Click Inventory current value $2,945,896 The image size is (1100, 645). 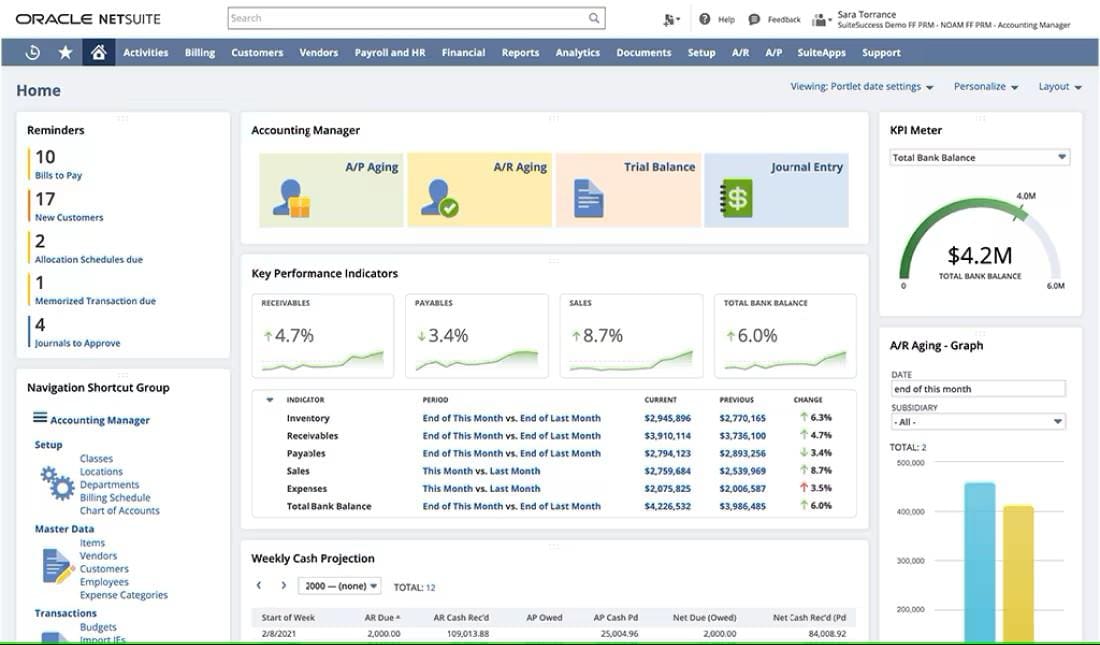click(667, 418)
